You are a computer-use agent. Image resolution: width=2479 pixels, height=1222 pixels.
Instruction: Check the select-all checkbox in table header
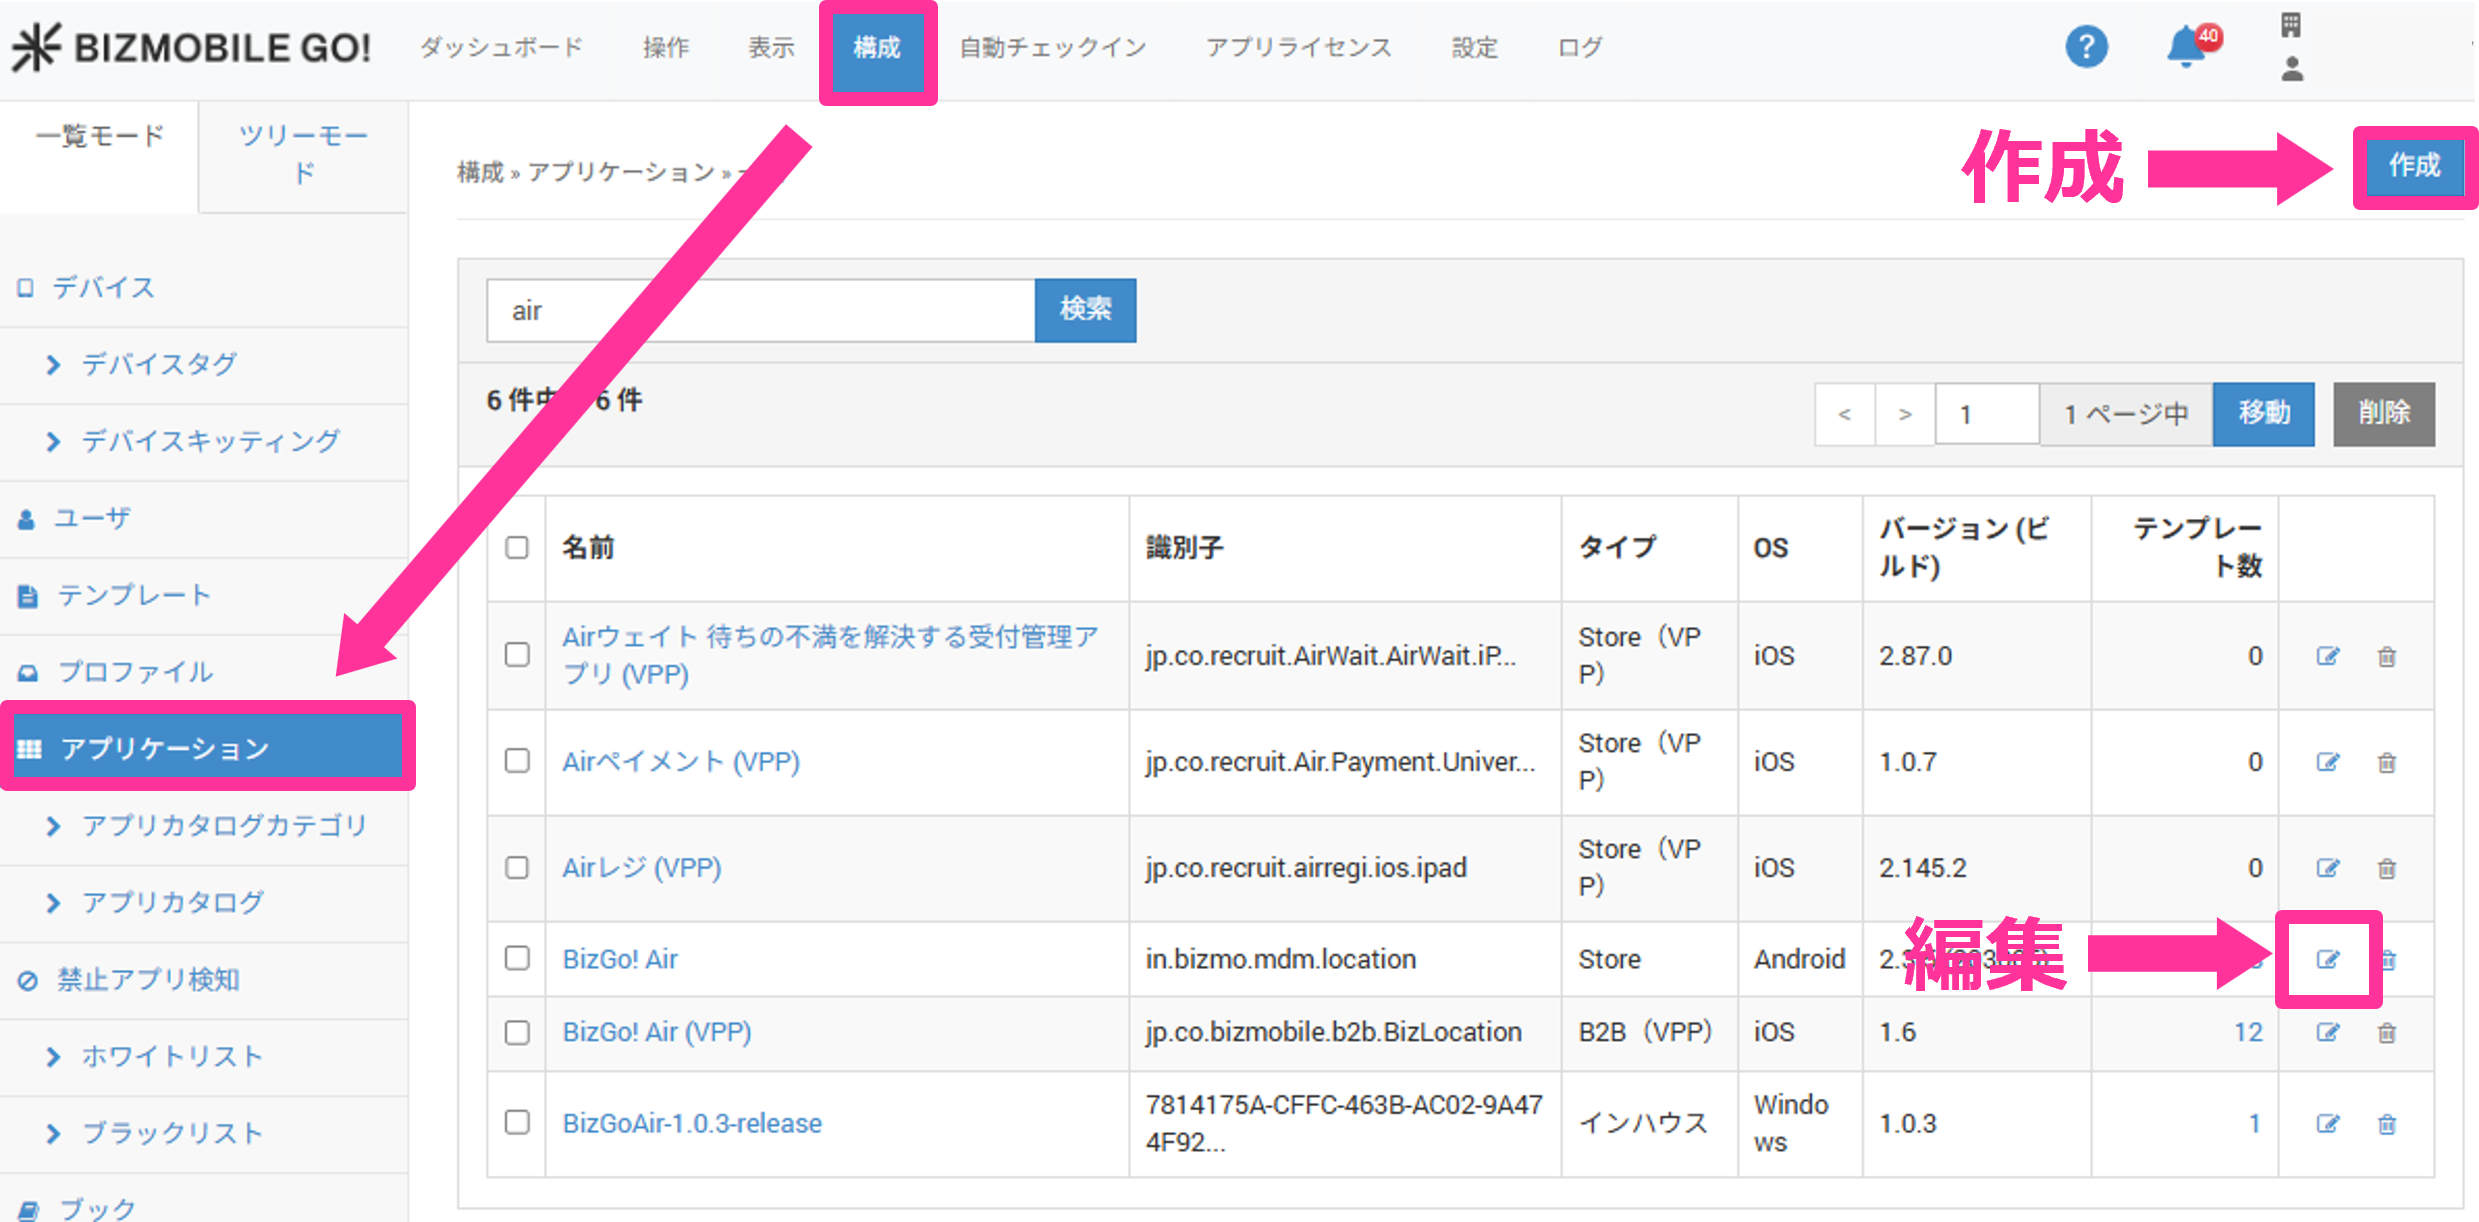click(517, 548)
